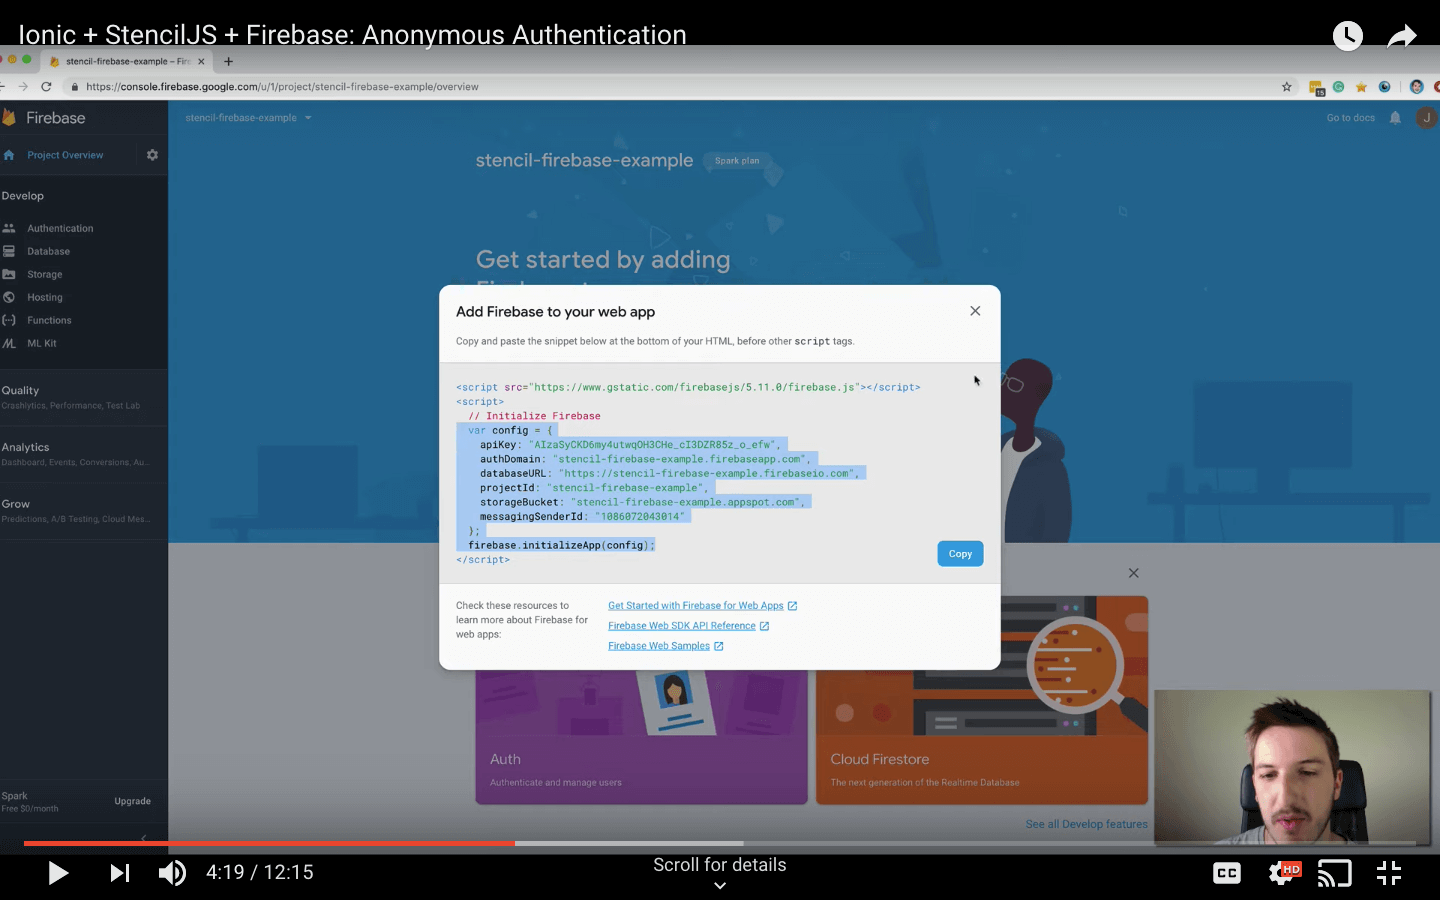Click the Grammarly extension icon
Screen dimensions: 1440x900
(x=1338, y=87)
